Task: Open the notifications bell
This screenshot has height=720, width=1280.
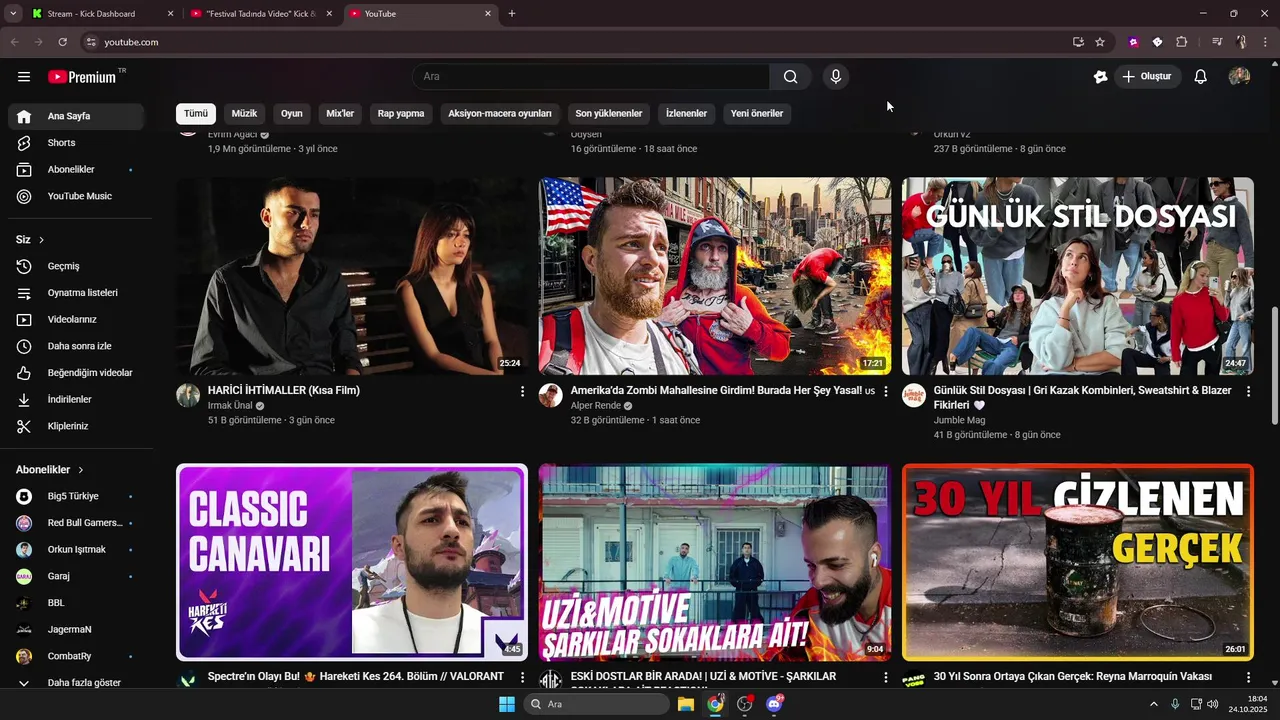Action: click(1201, 77)
